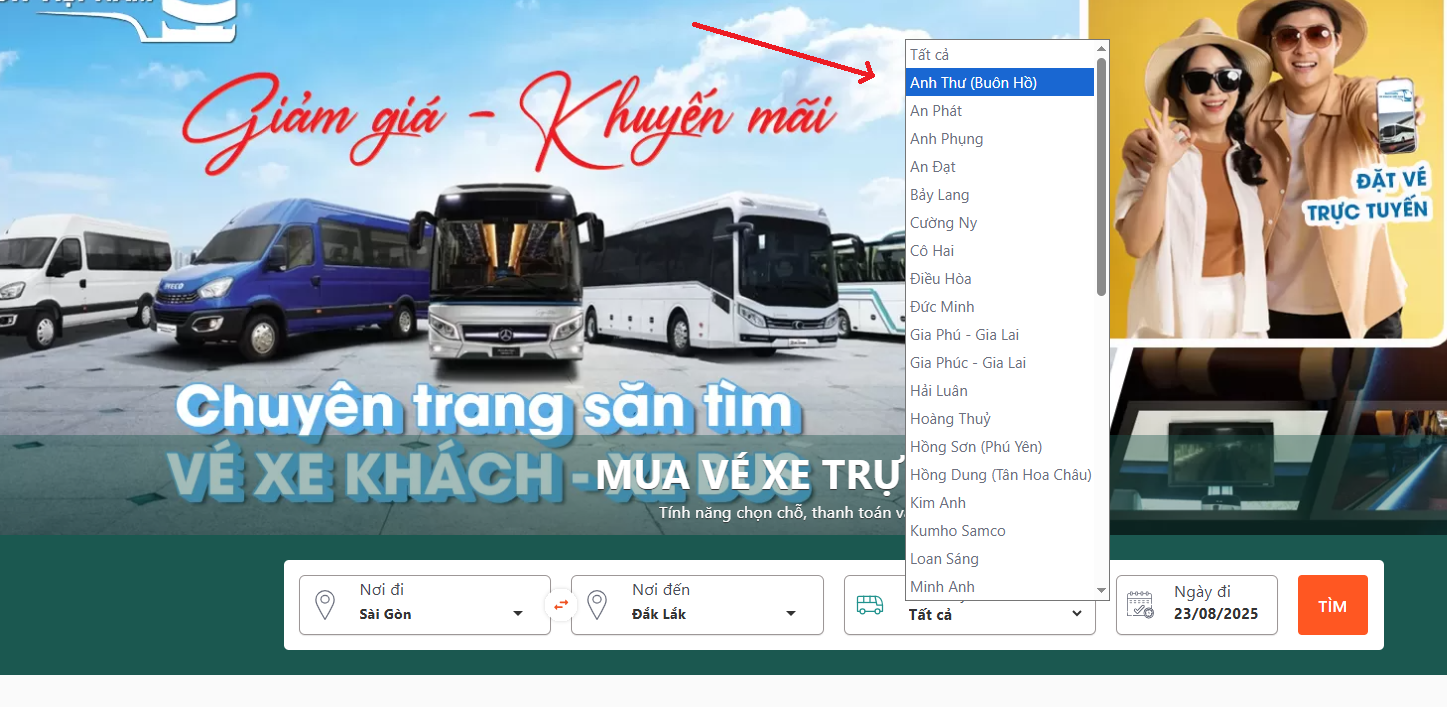
Task: Select Cường Ny from the list
Action: coord(1000,223)
